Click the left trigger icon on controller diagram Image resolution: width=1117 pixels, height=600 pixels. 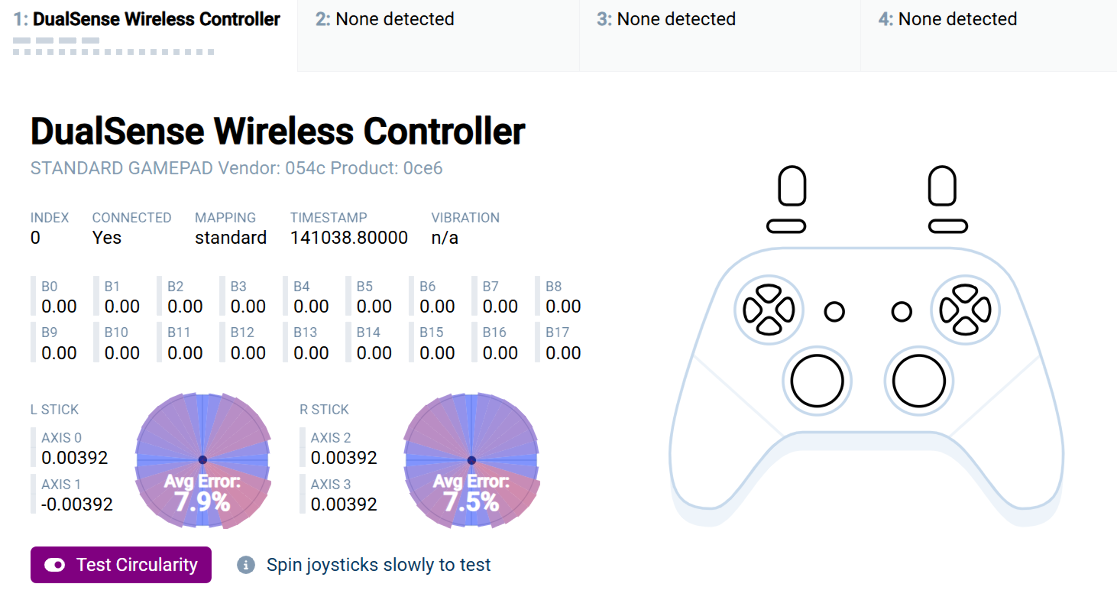[792, 187]
